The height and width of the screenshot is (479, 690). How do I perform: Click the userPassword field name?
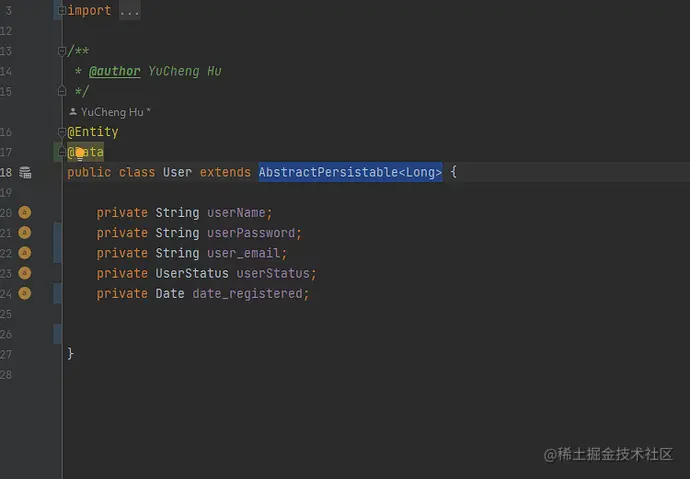251,233
